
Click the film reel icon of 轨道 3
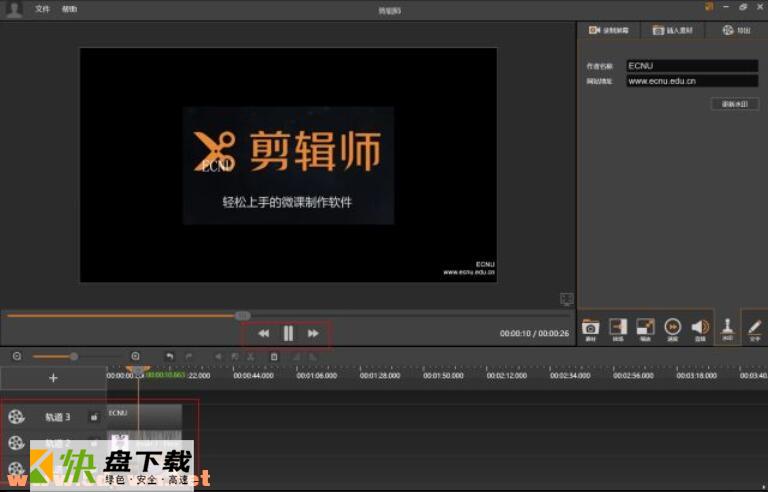click(16, 417)
